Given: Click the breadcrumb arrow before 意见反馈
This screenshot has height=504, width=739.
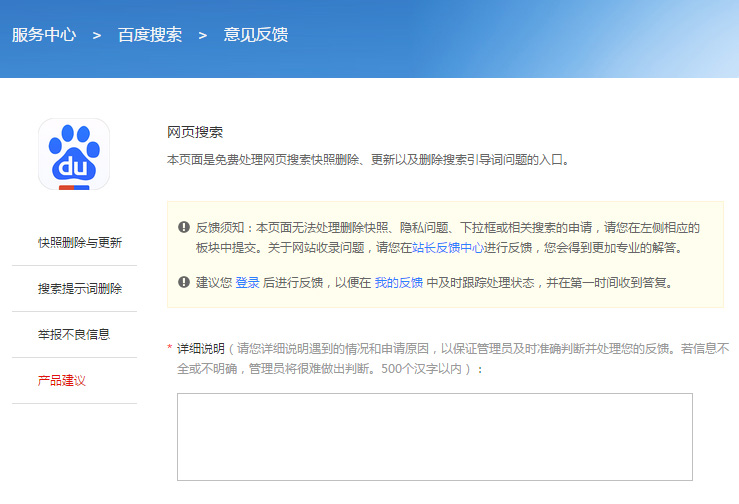Looking at the screenshot, I should coord(203,35).
